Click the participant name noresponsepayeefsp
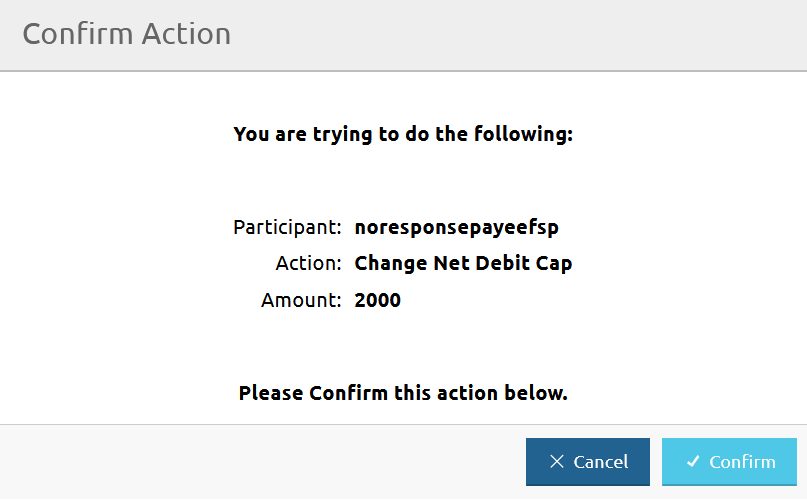Viewport: 807px width, 503px height. pyautogui.click(x=456, y=227)
